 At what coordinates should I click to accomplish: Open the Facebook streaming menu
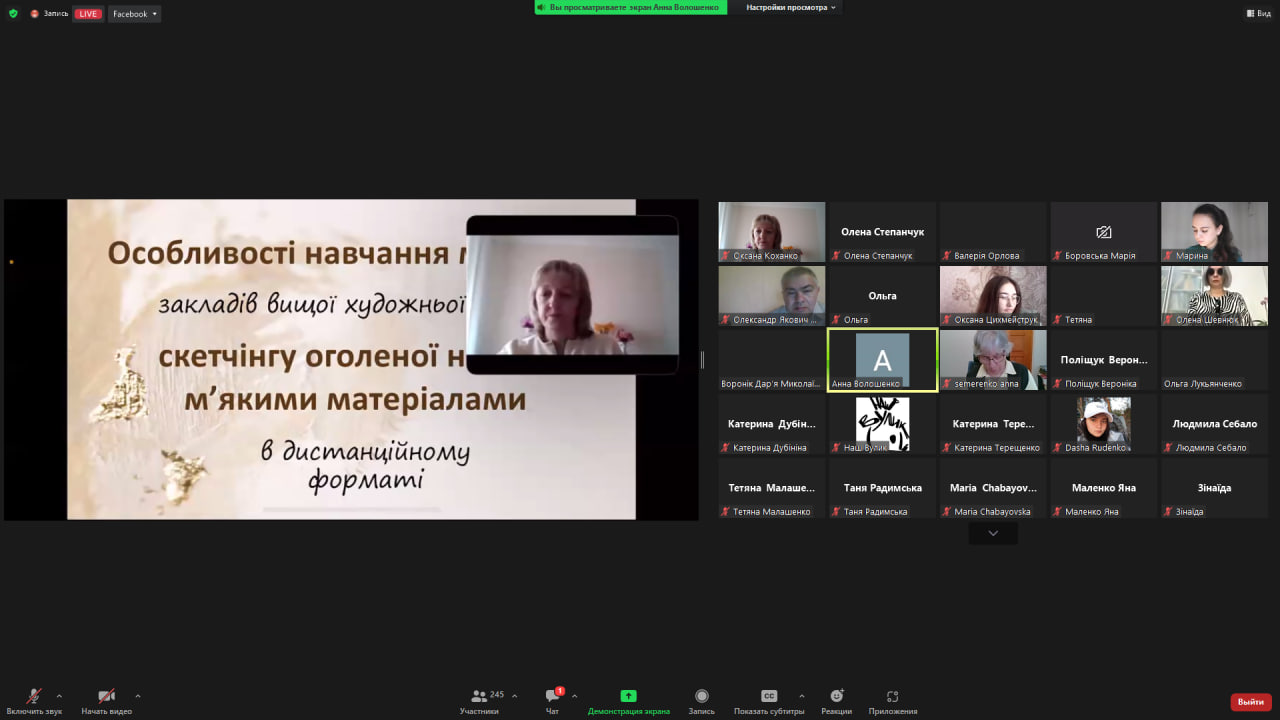tap(134, 13)
